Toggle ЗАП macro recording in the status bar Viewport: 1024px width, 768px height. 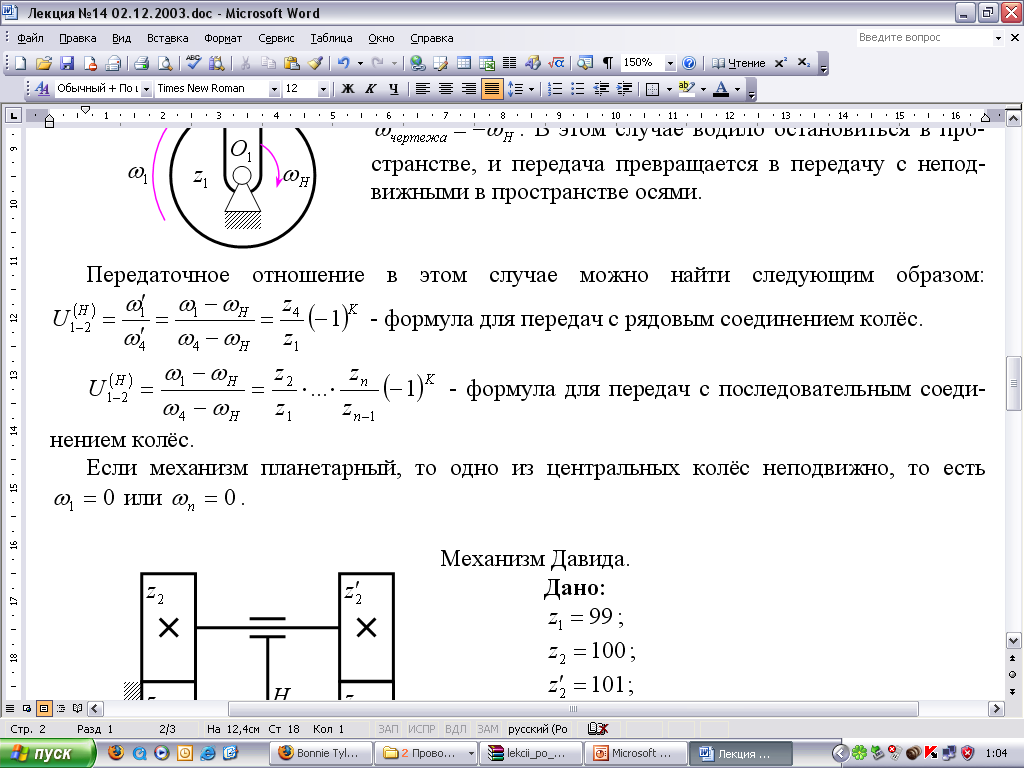point(388,729)
